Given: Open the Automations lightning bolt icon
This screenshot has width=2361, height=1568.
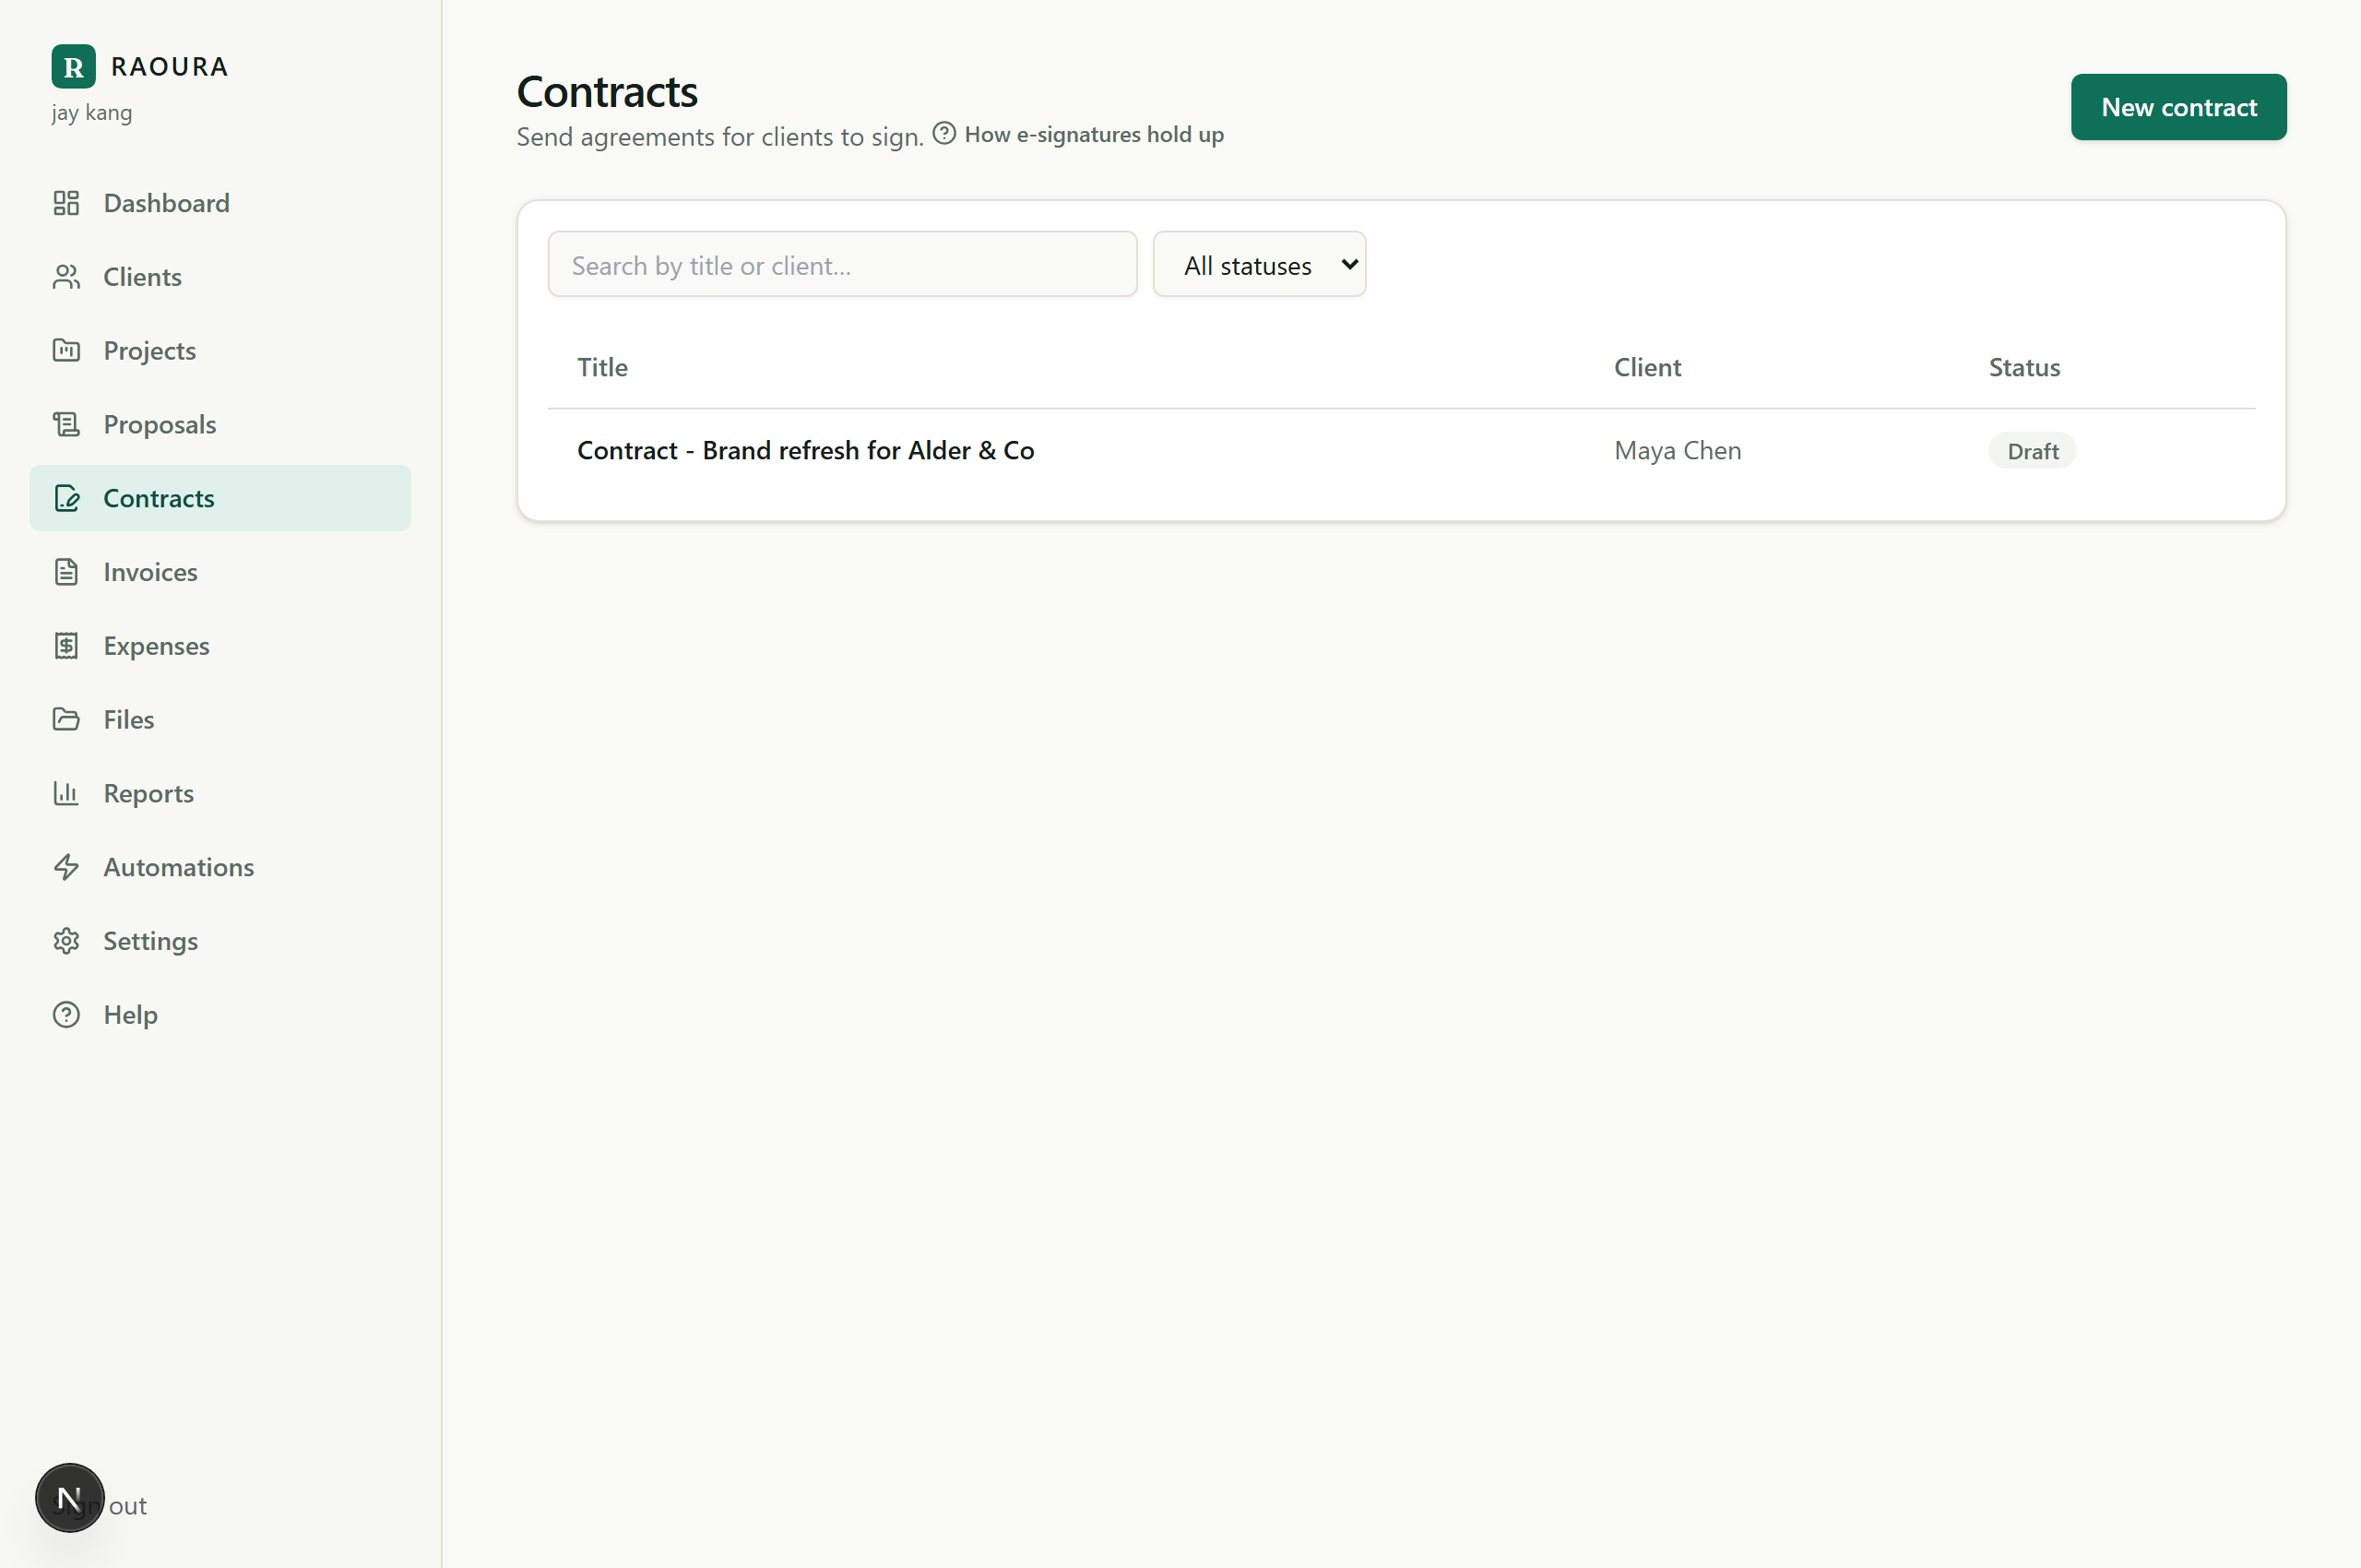Looking at the screenshot, I should click(66, 867).
